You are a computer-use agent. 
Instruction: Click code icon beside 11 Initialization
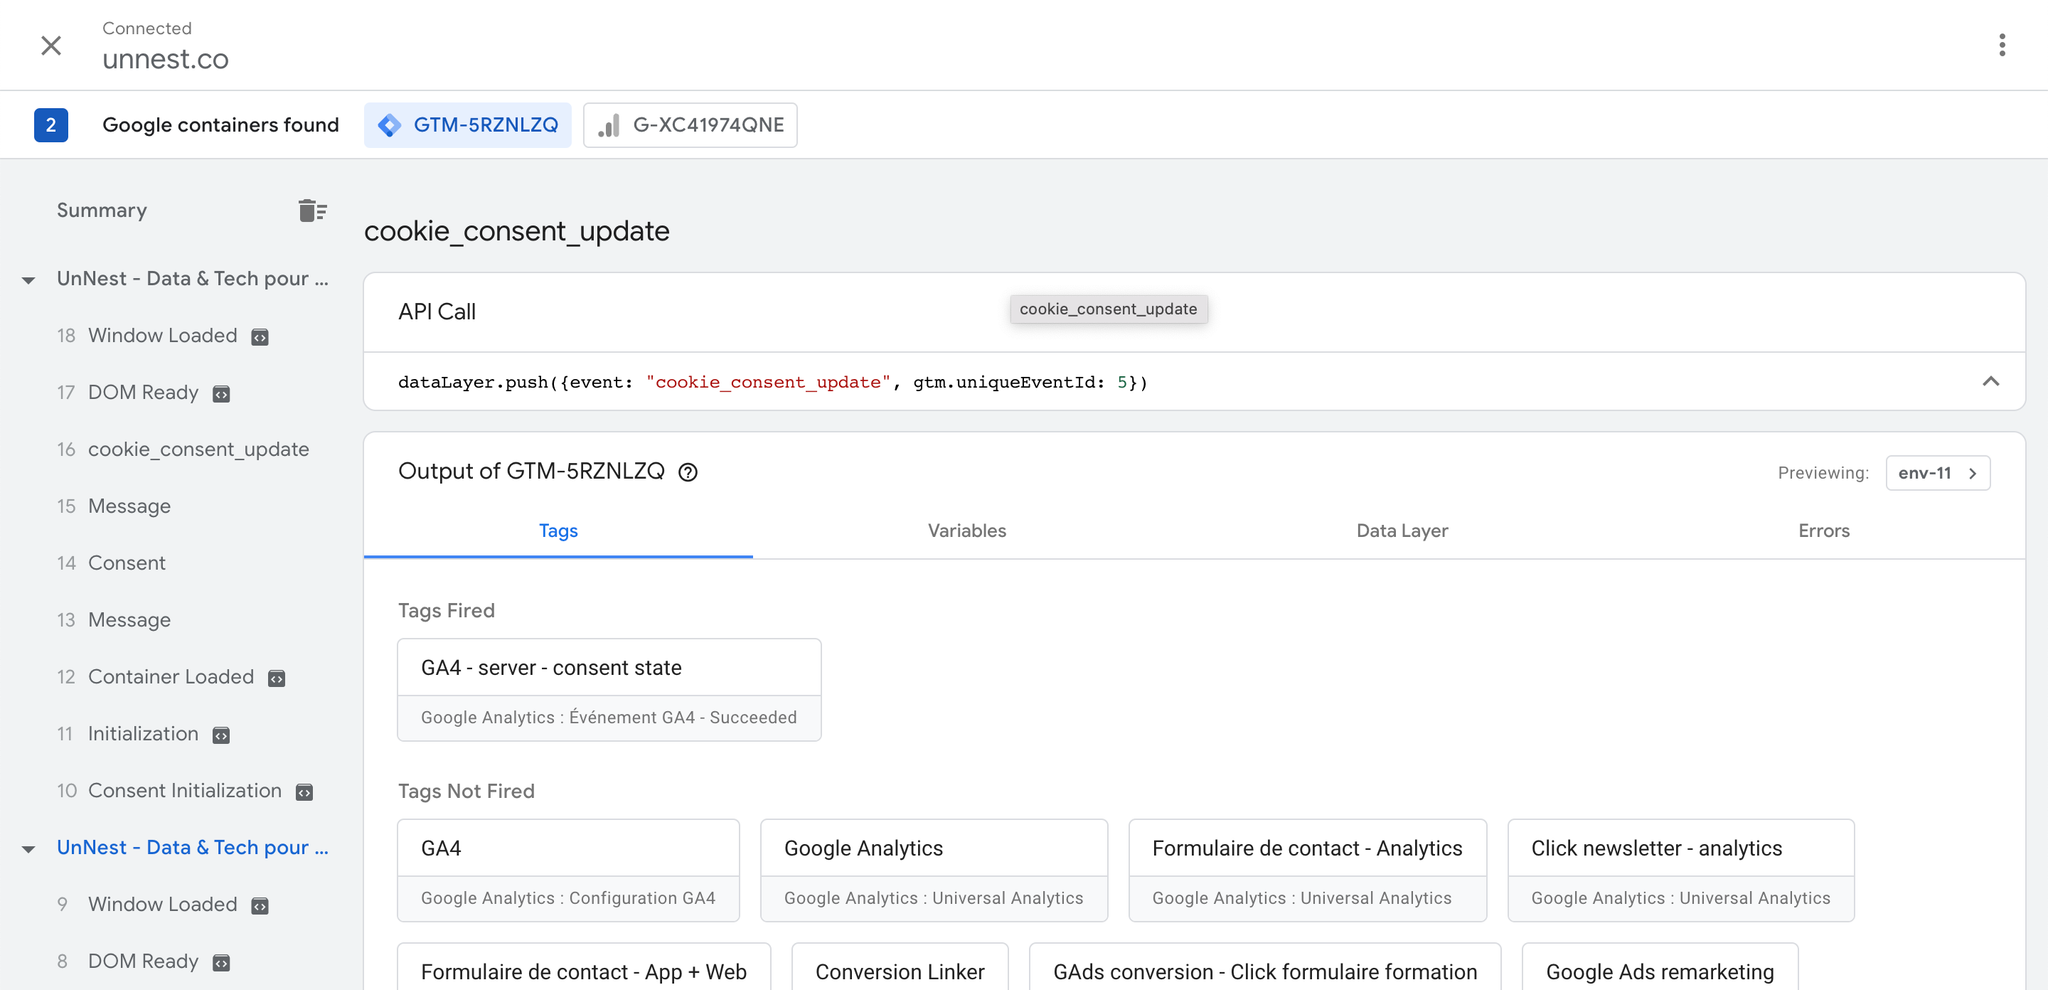222,735
